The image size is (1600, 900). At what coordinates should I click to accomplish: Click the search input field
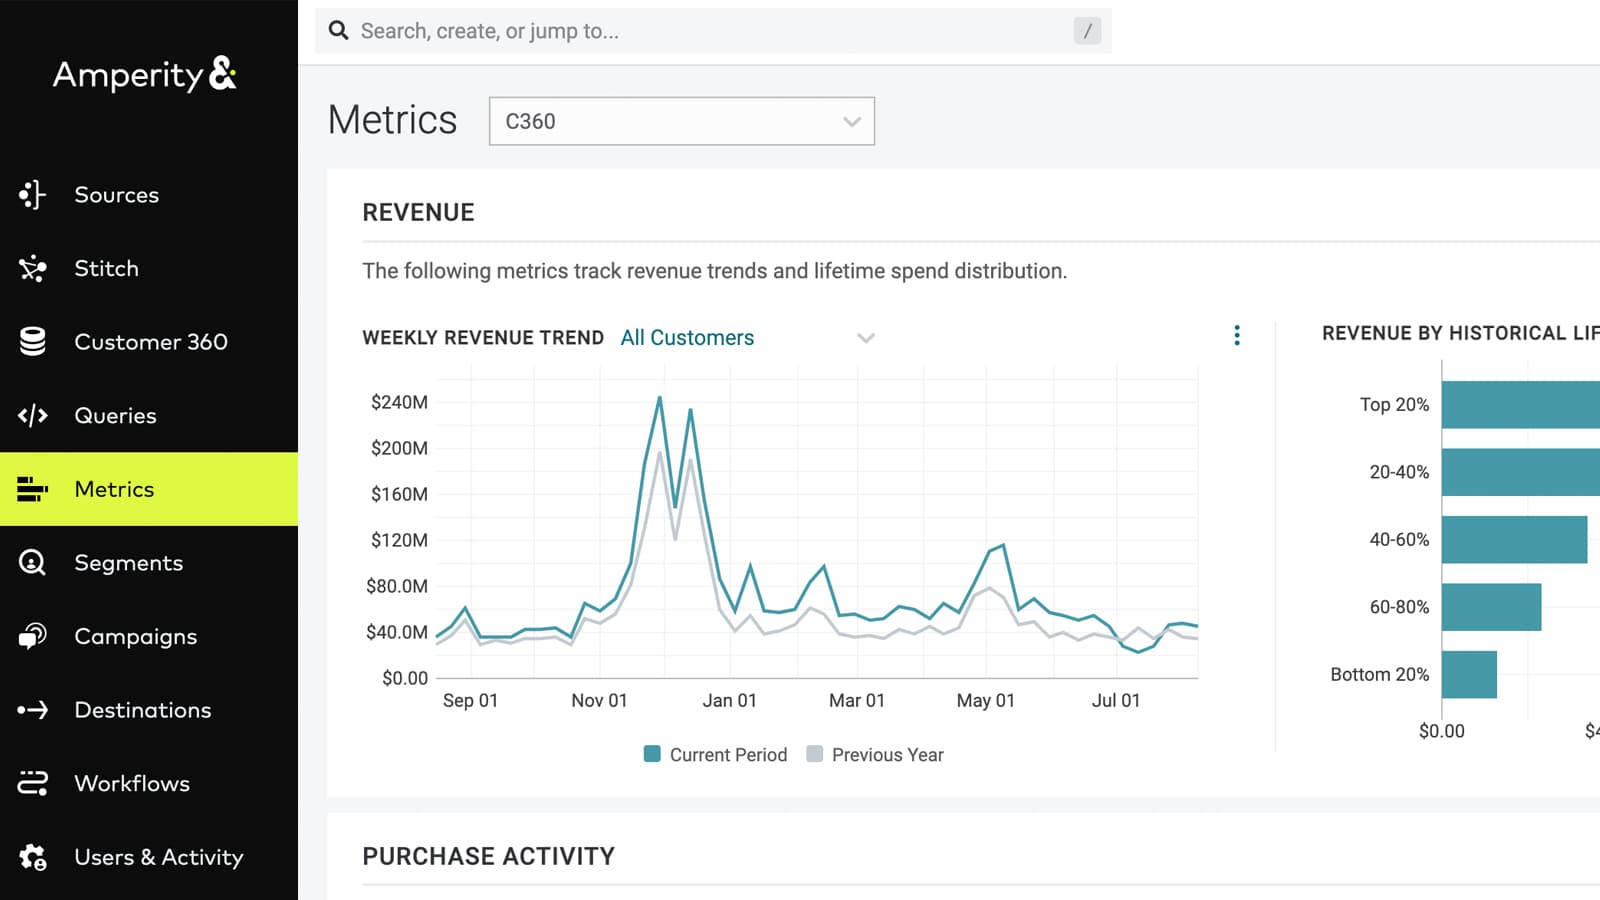(x=700, y=31)
